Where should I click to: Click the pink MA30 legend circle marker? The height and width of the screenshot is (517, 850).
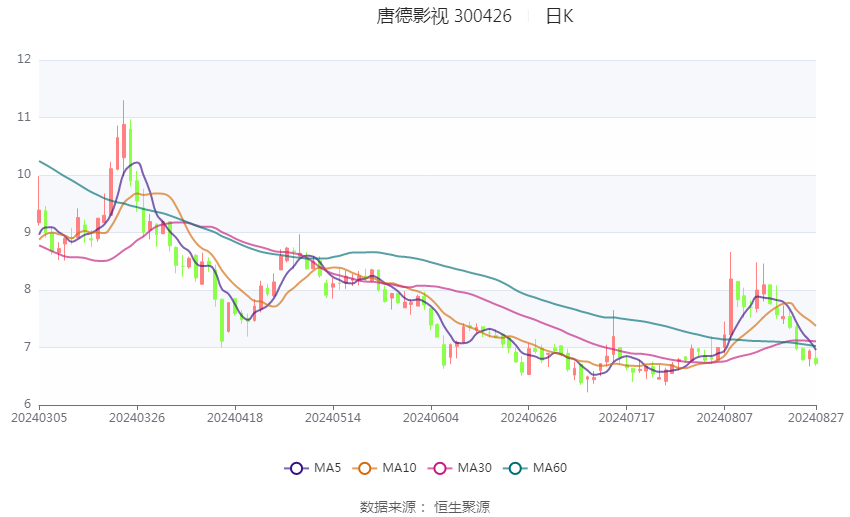pyautogui.click(x=437, y=468)
